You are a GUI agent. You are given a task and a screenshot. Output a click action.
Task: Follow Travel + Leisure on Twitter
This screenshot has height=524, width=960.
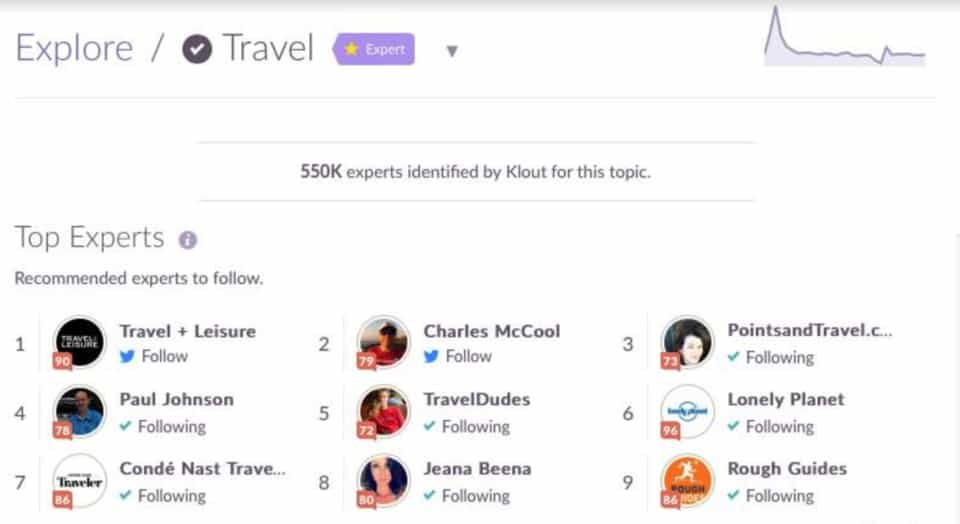pyautogui.click(x=153, y=356)
